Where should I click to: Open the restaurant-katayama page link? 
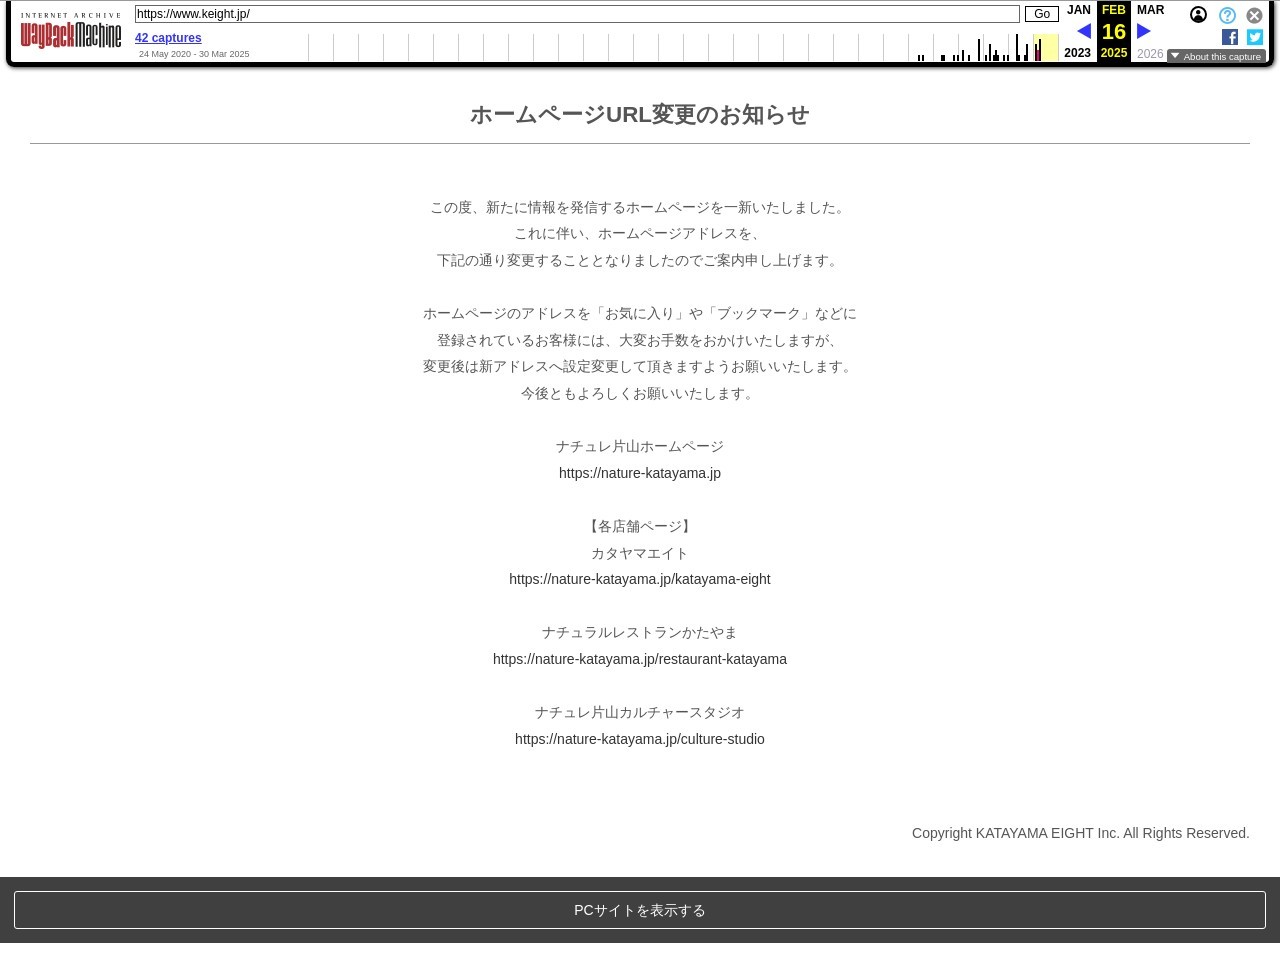[640, 659]
